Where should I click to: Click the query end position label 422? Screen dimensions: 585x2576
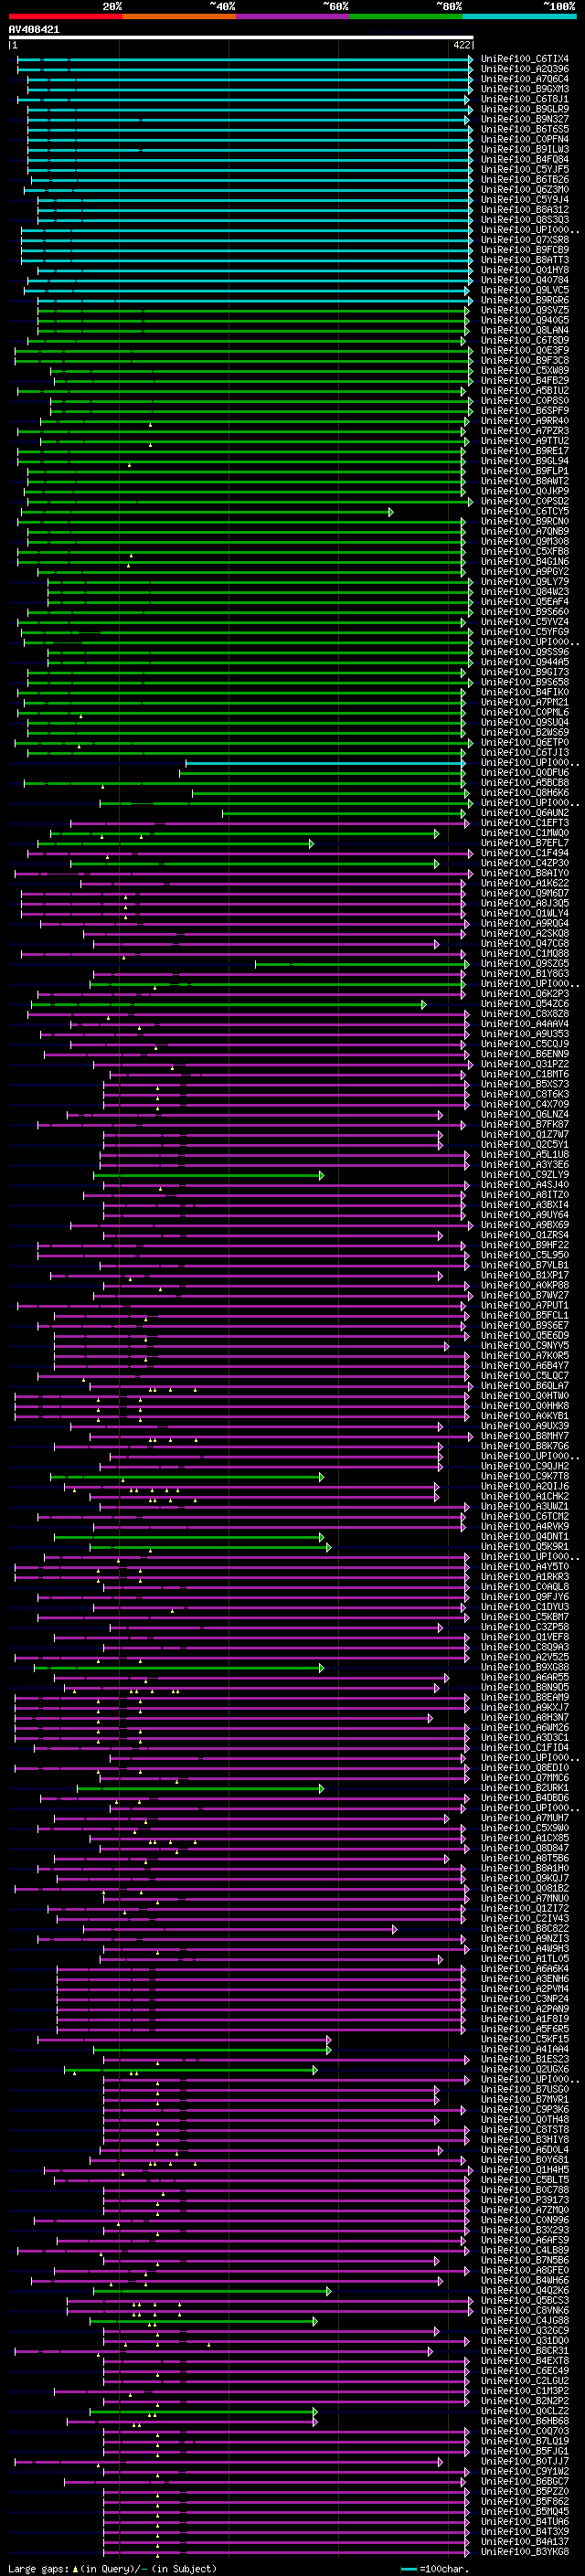[x=461, y=45]
